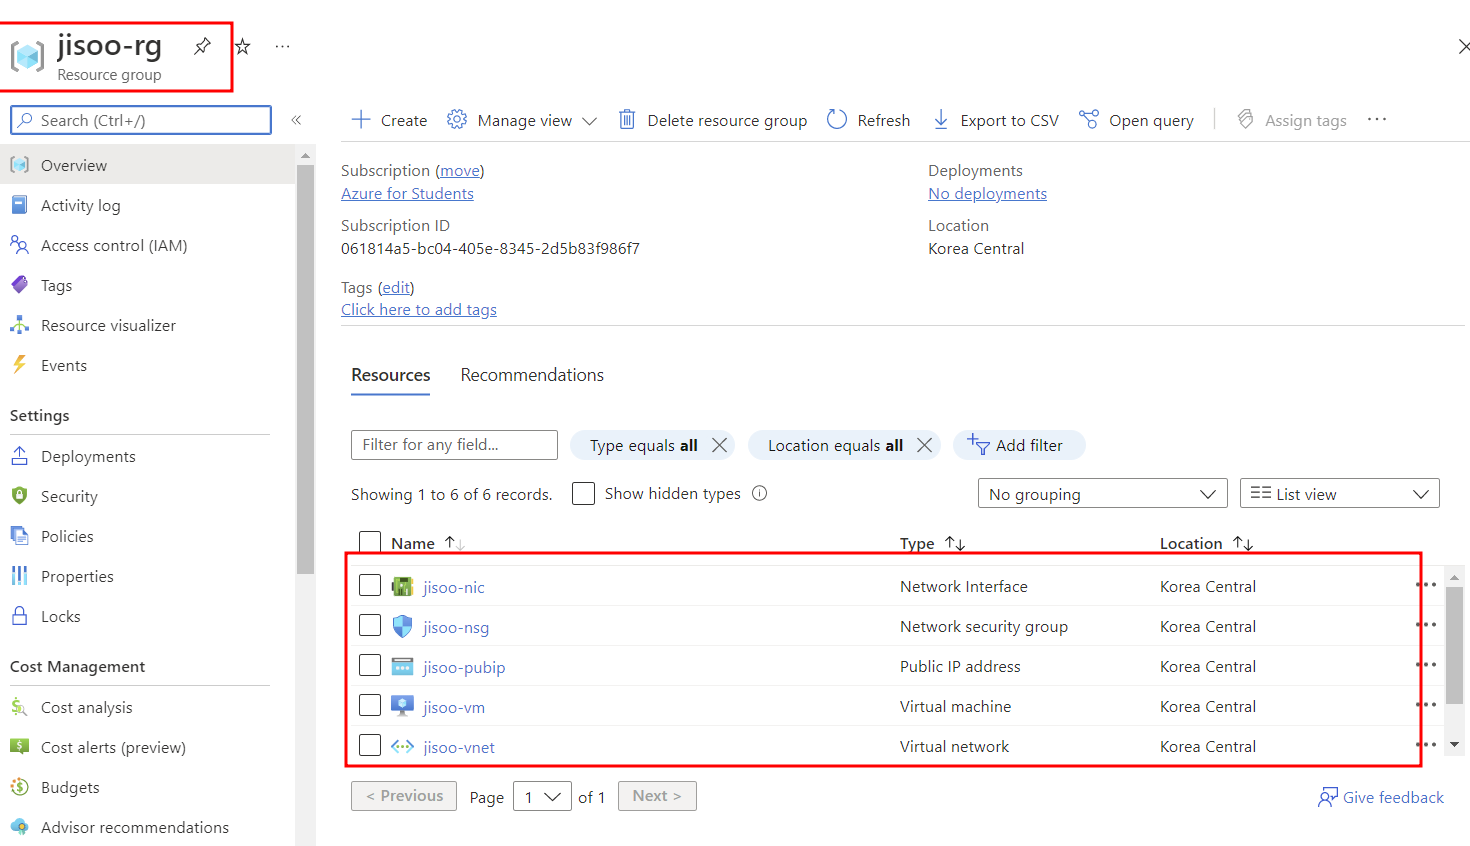The height and width of the screenshot is (846, 1470).
Task: Sort by Type column arrow
Action: coord(955,543)
